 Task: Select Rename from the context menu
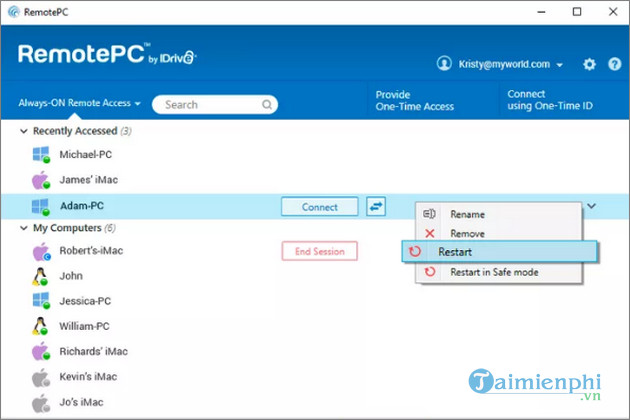[499, 214]
